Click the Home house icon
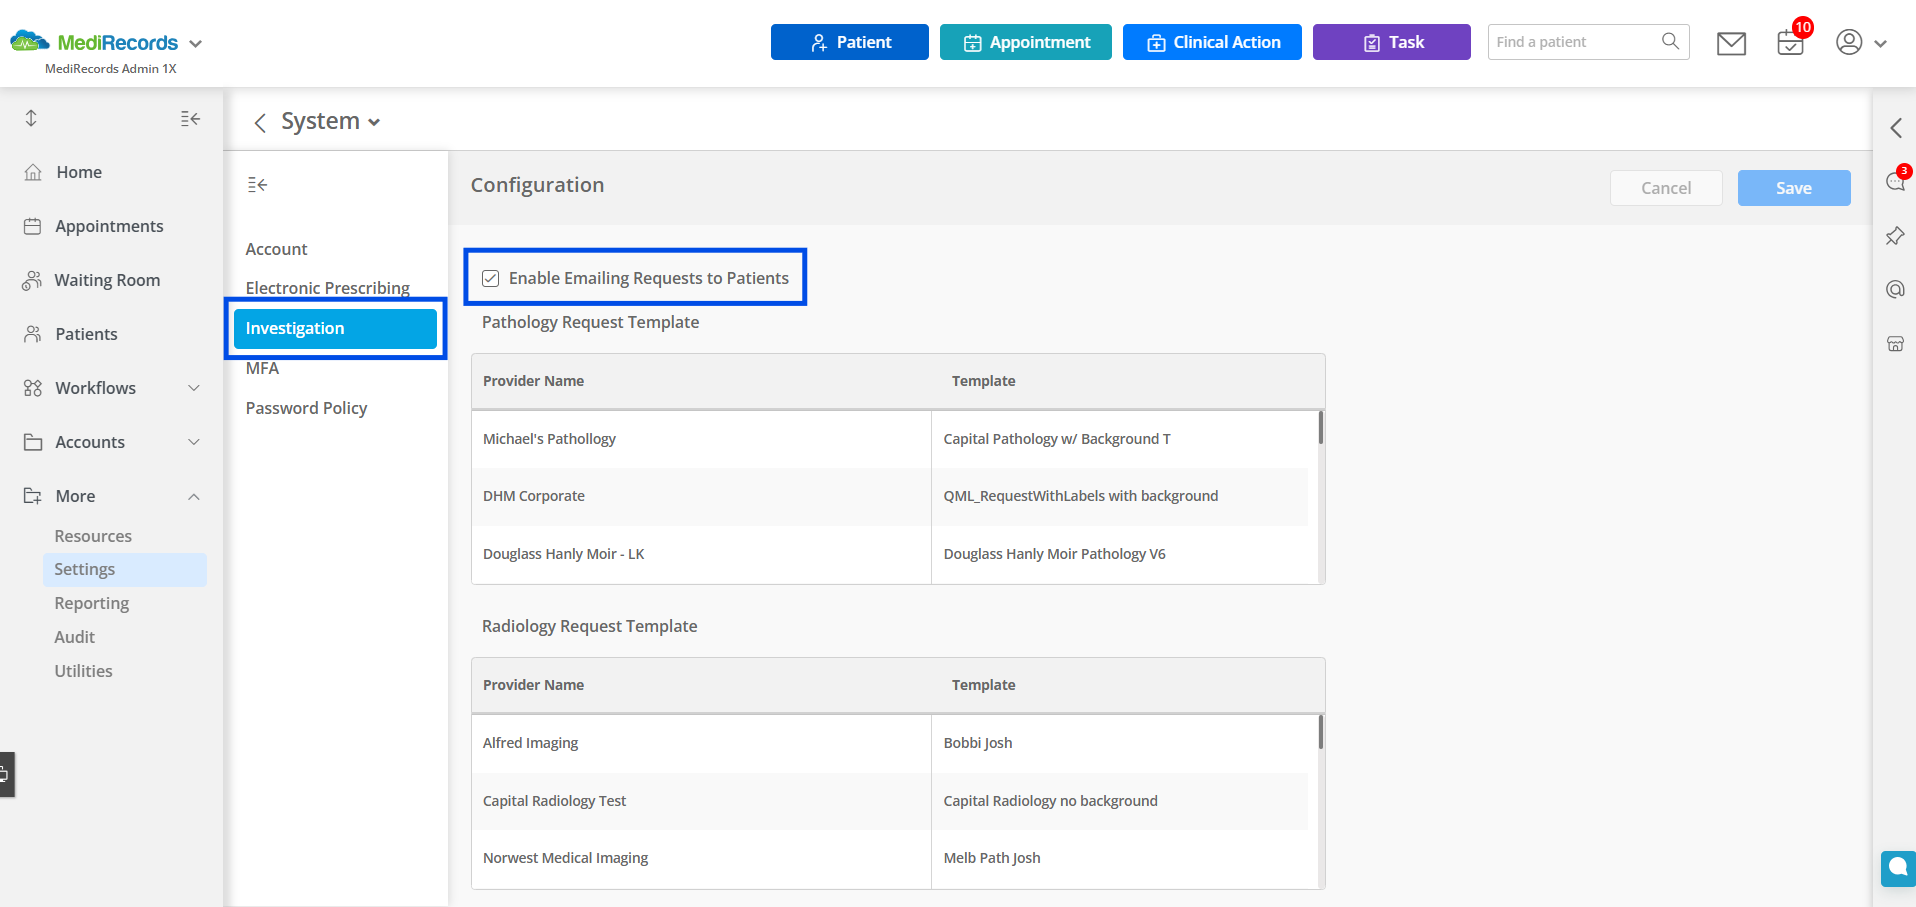The width and height of the screenshot is (1916, 907). point(33,172)
